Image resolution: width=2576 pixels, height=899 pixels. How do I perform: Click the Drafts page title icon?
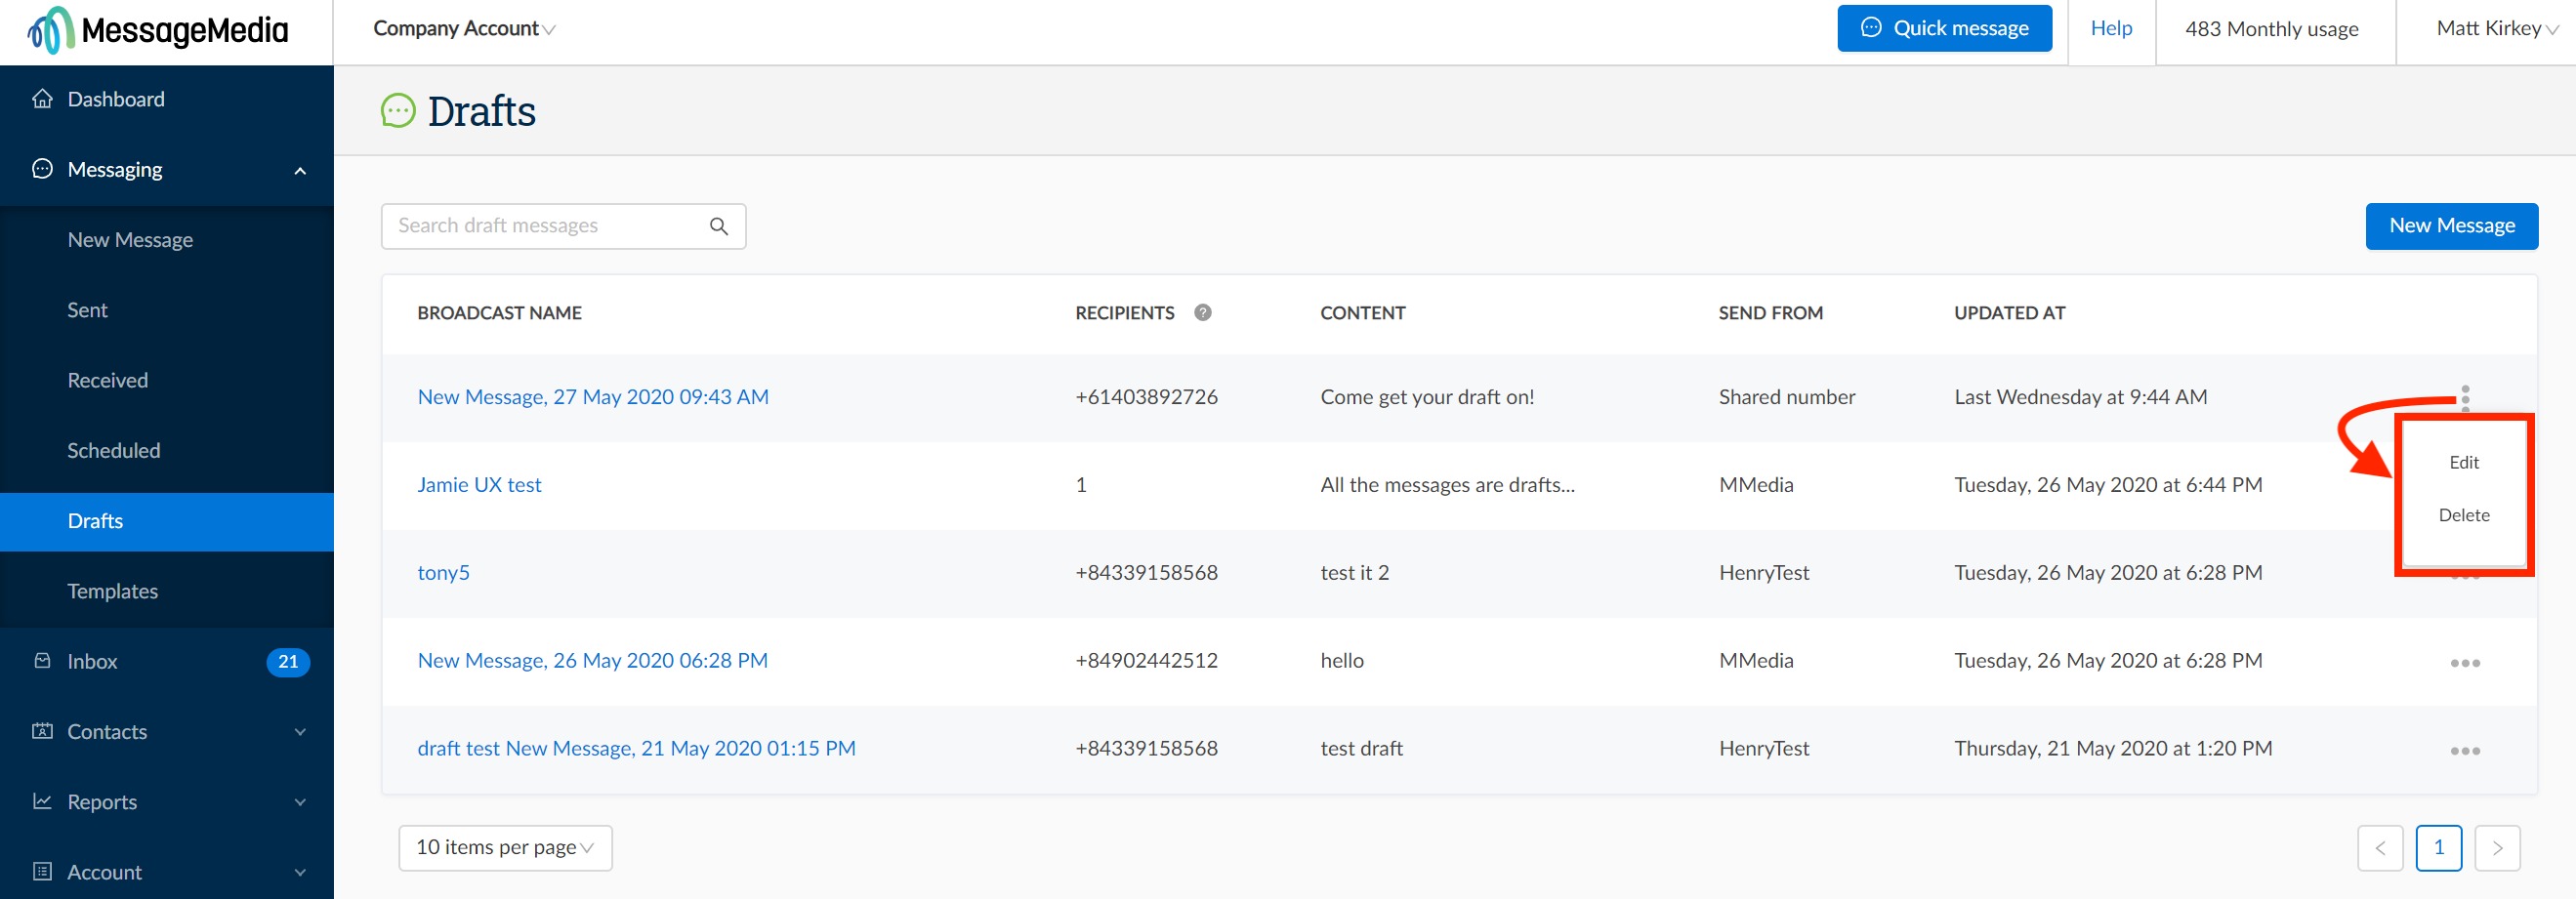[398, 110]
